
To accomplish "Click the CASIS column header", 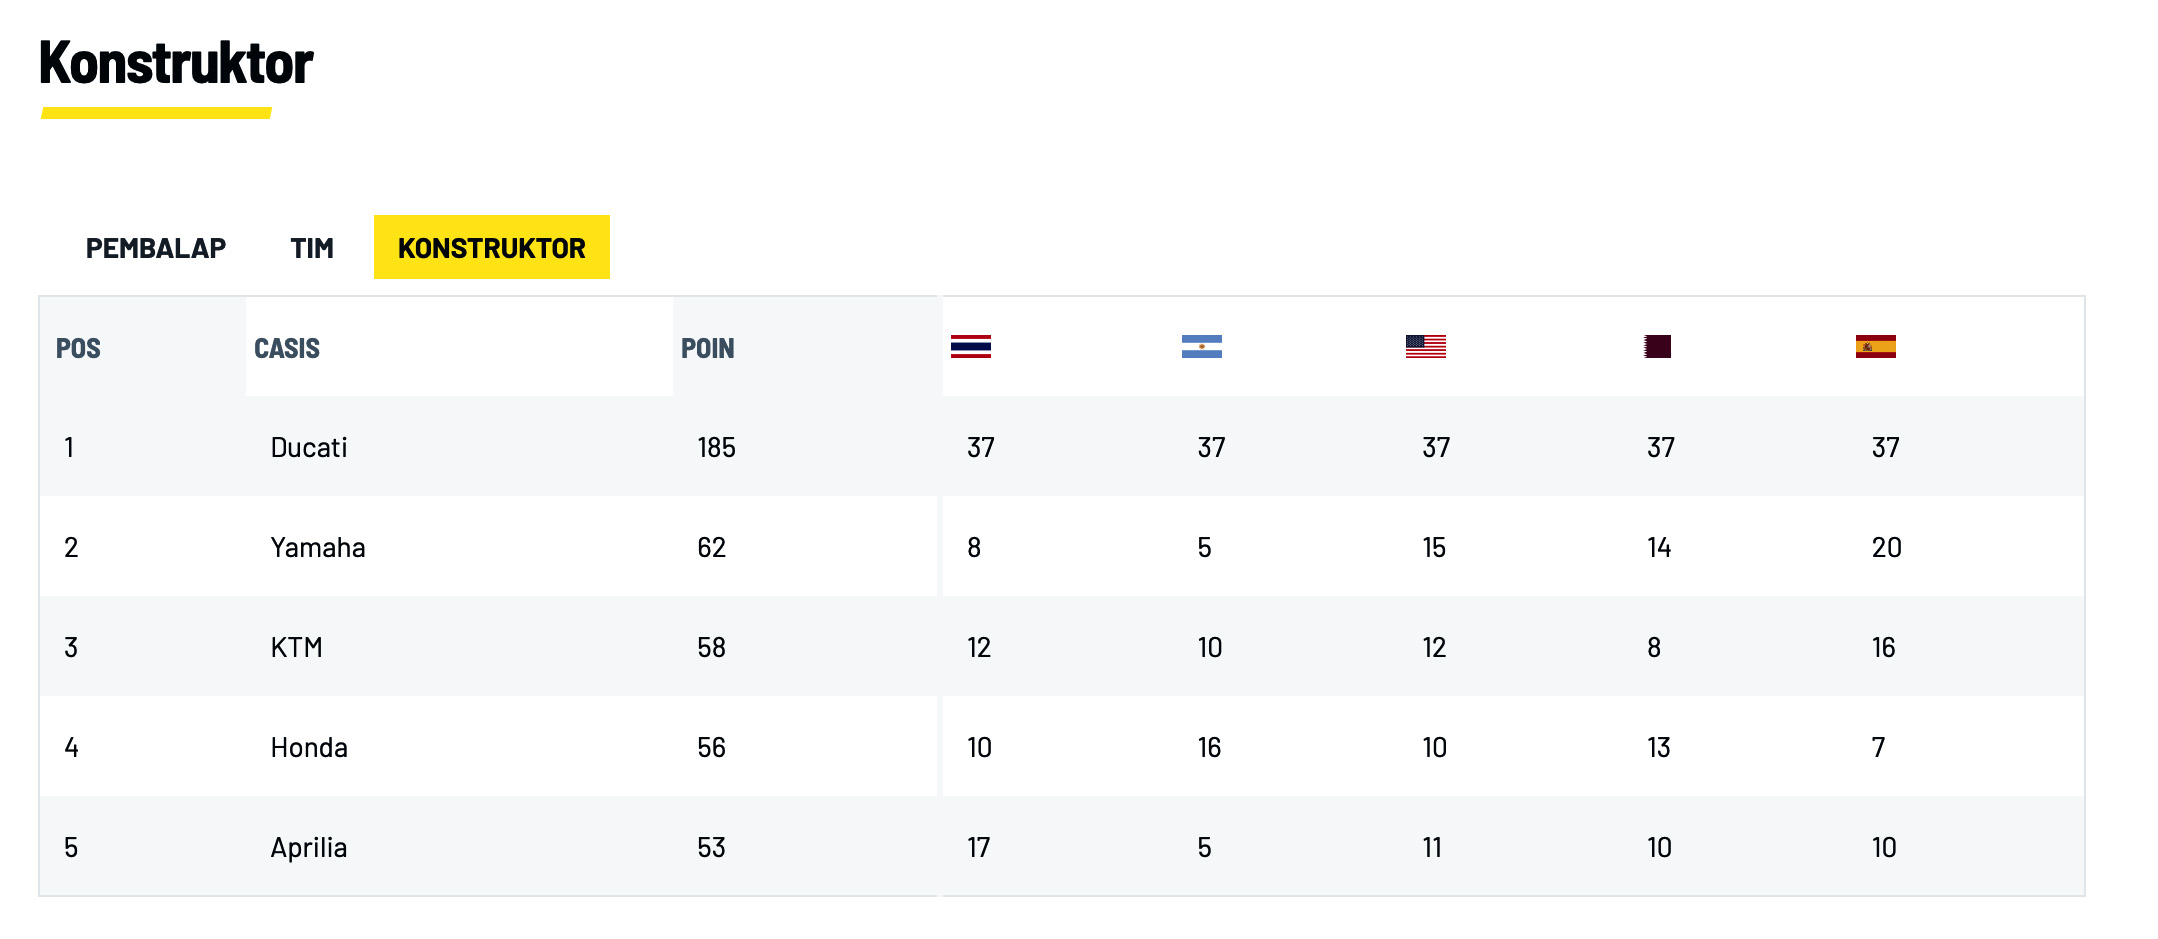I will coord(287,348).
